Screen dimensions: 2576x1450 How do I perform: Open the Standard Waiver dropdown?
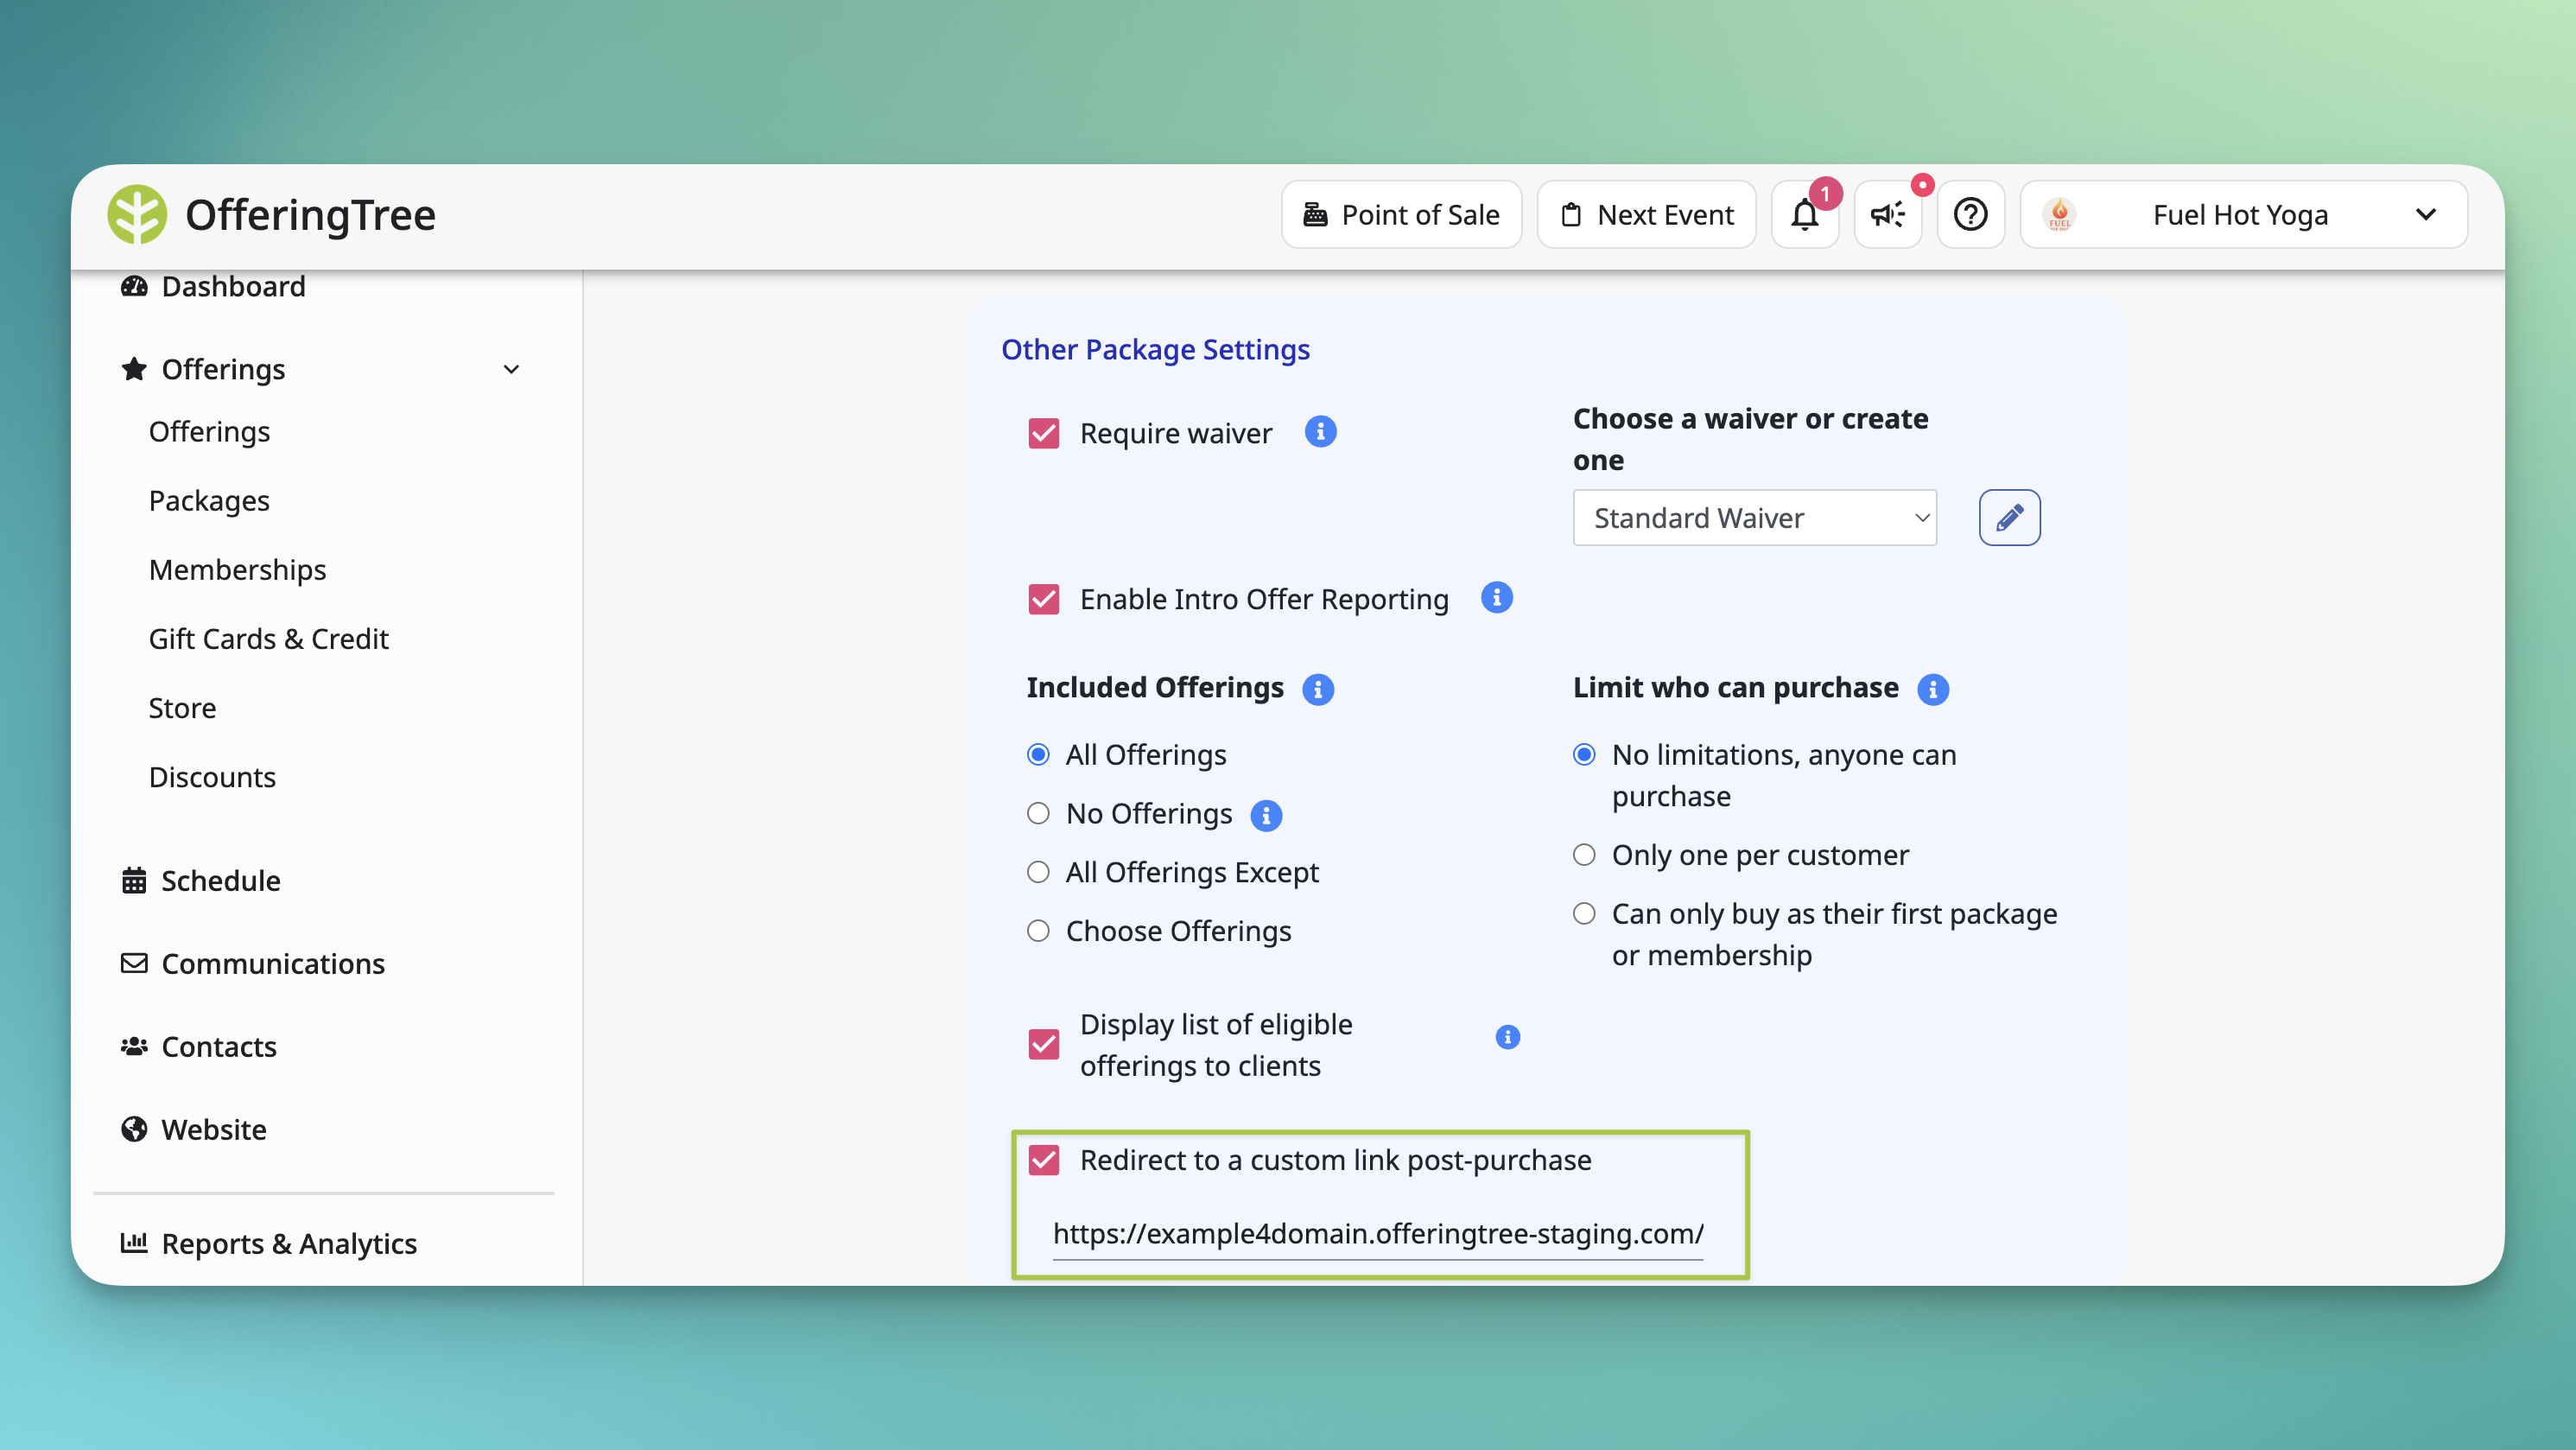[x=1754, y=517]
